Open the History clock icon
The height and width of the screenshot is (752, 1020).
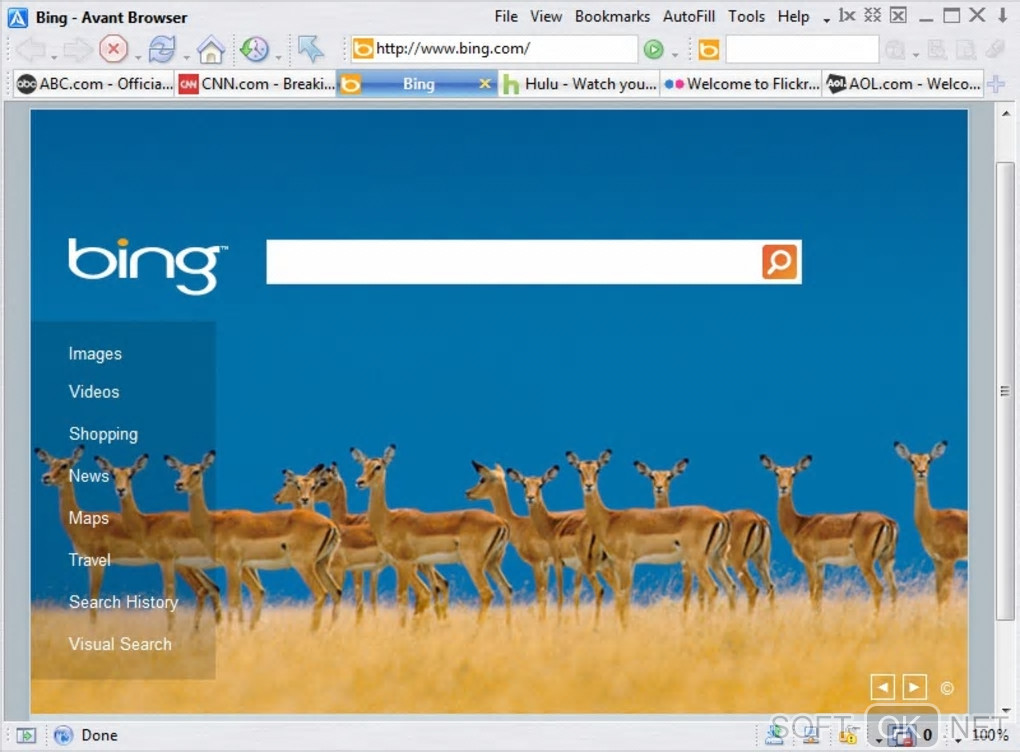[x=254, y=49]
